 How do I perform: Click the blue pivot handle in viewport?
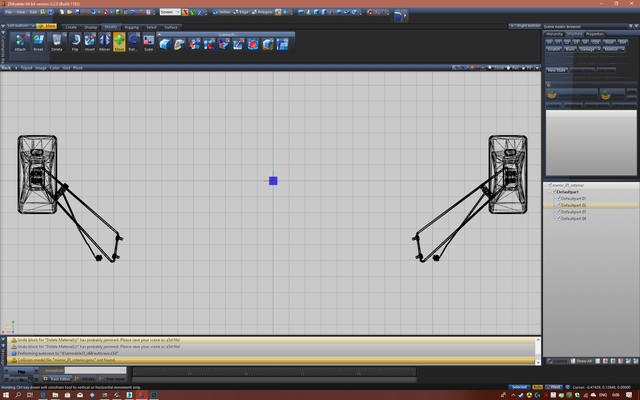(273, 180)
